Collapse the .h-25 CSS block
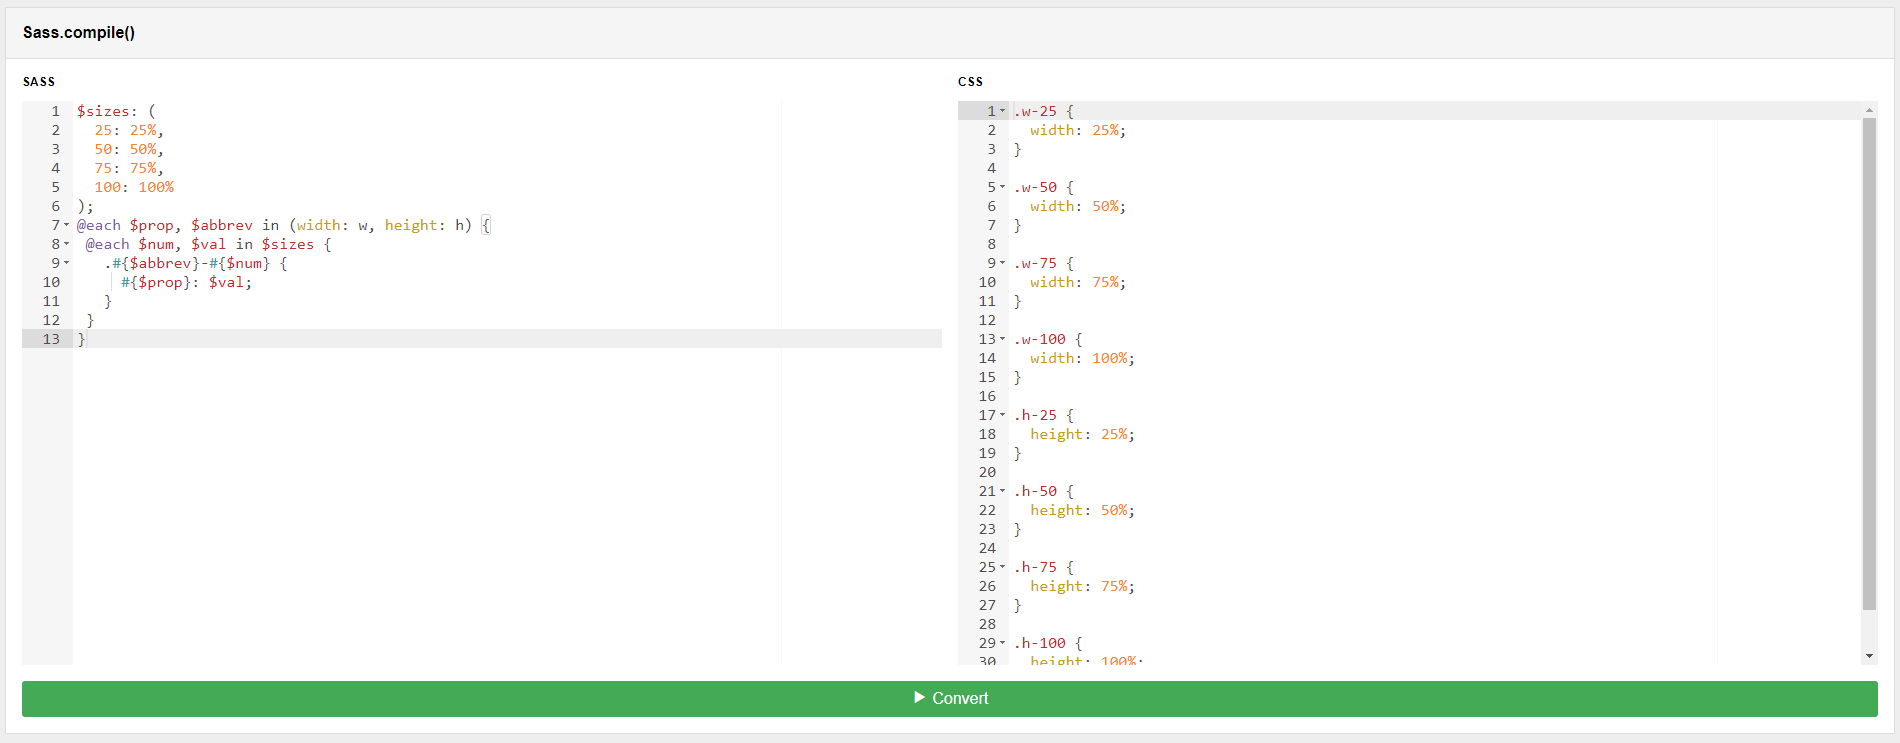 tap(1003, 415)
